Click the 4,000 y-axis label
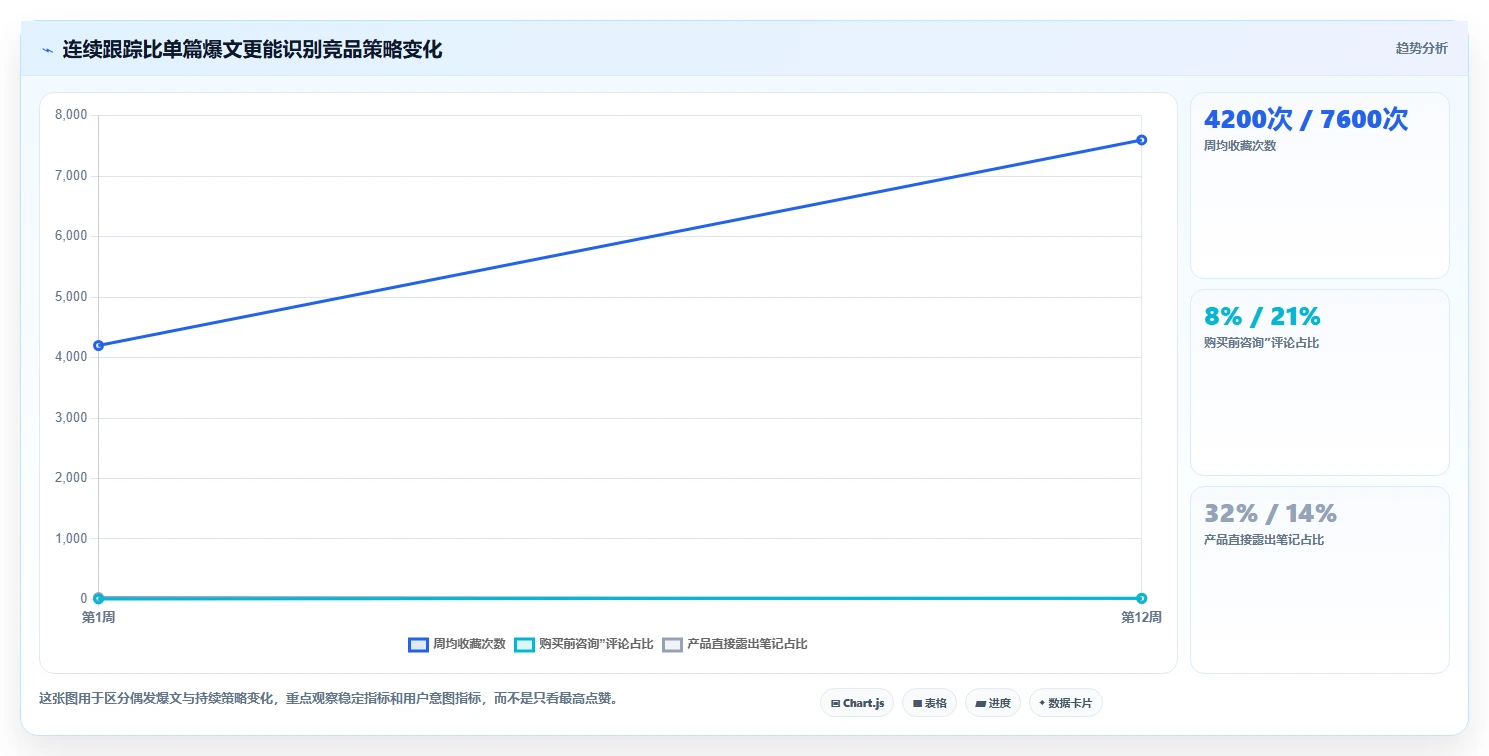Screen dimensions: 1489x756 tap(71, 357)
